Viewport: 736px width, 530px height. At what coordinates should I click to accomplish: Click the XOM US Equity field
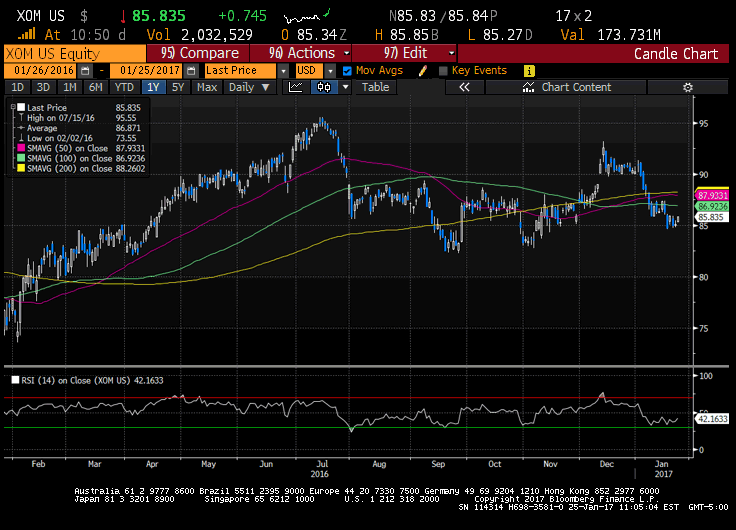click(75, 54)
